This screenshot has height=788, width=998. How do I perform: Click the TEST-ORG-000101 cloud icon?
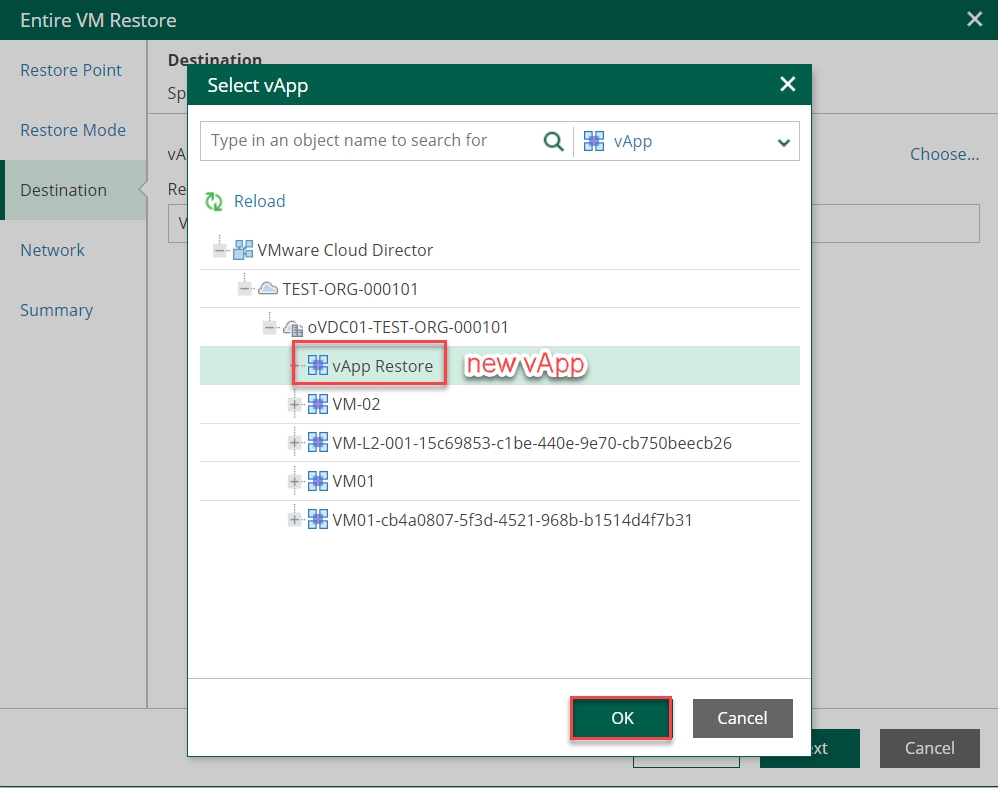[268, 289]
